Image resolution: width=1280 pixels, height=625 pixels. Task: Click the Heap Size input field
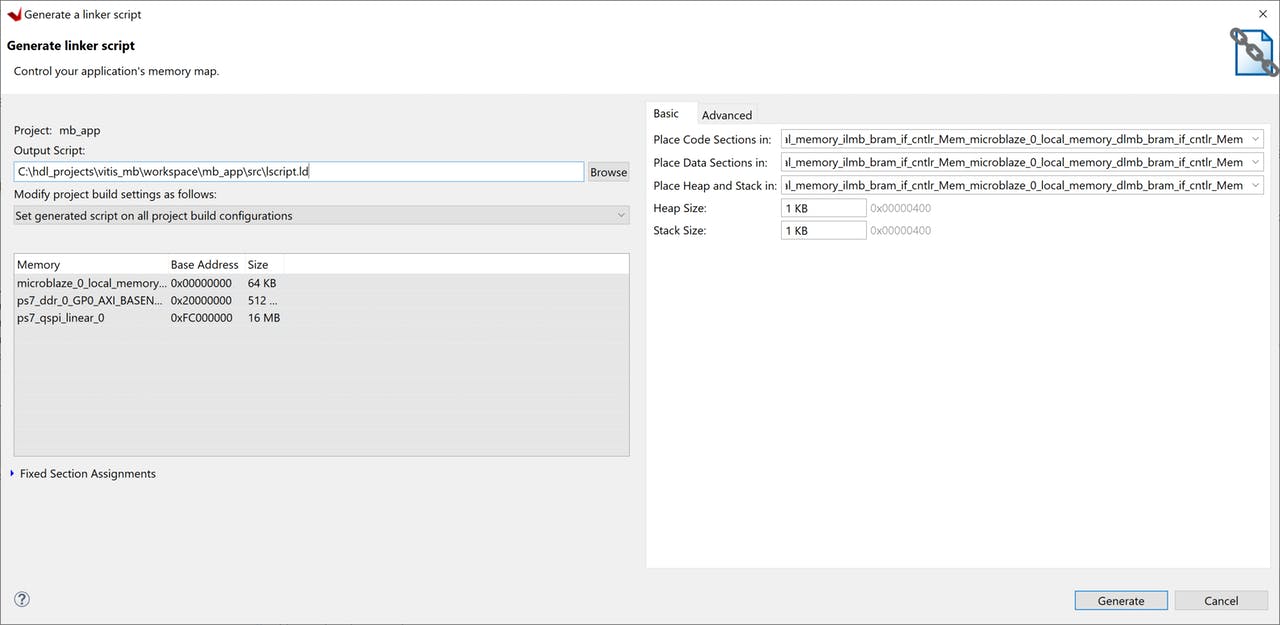pyautogui.click(x=823, y=208)
